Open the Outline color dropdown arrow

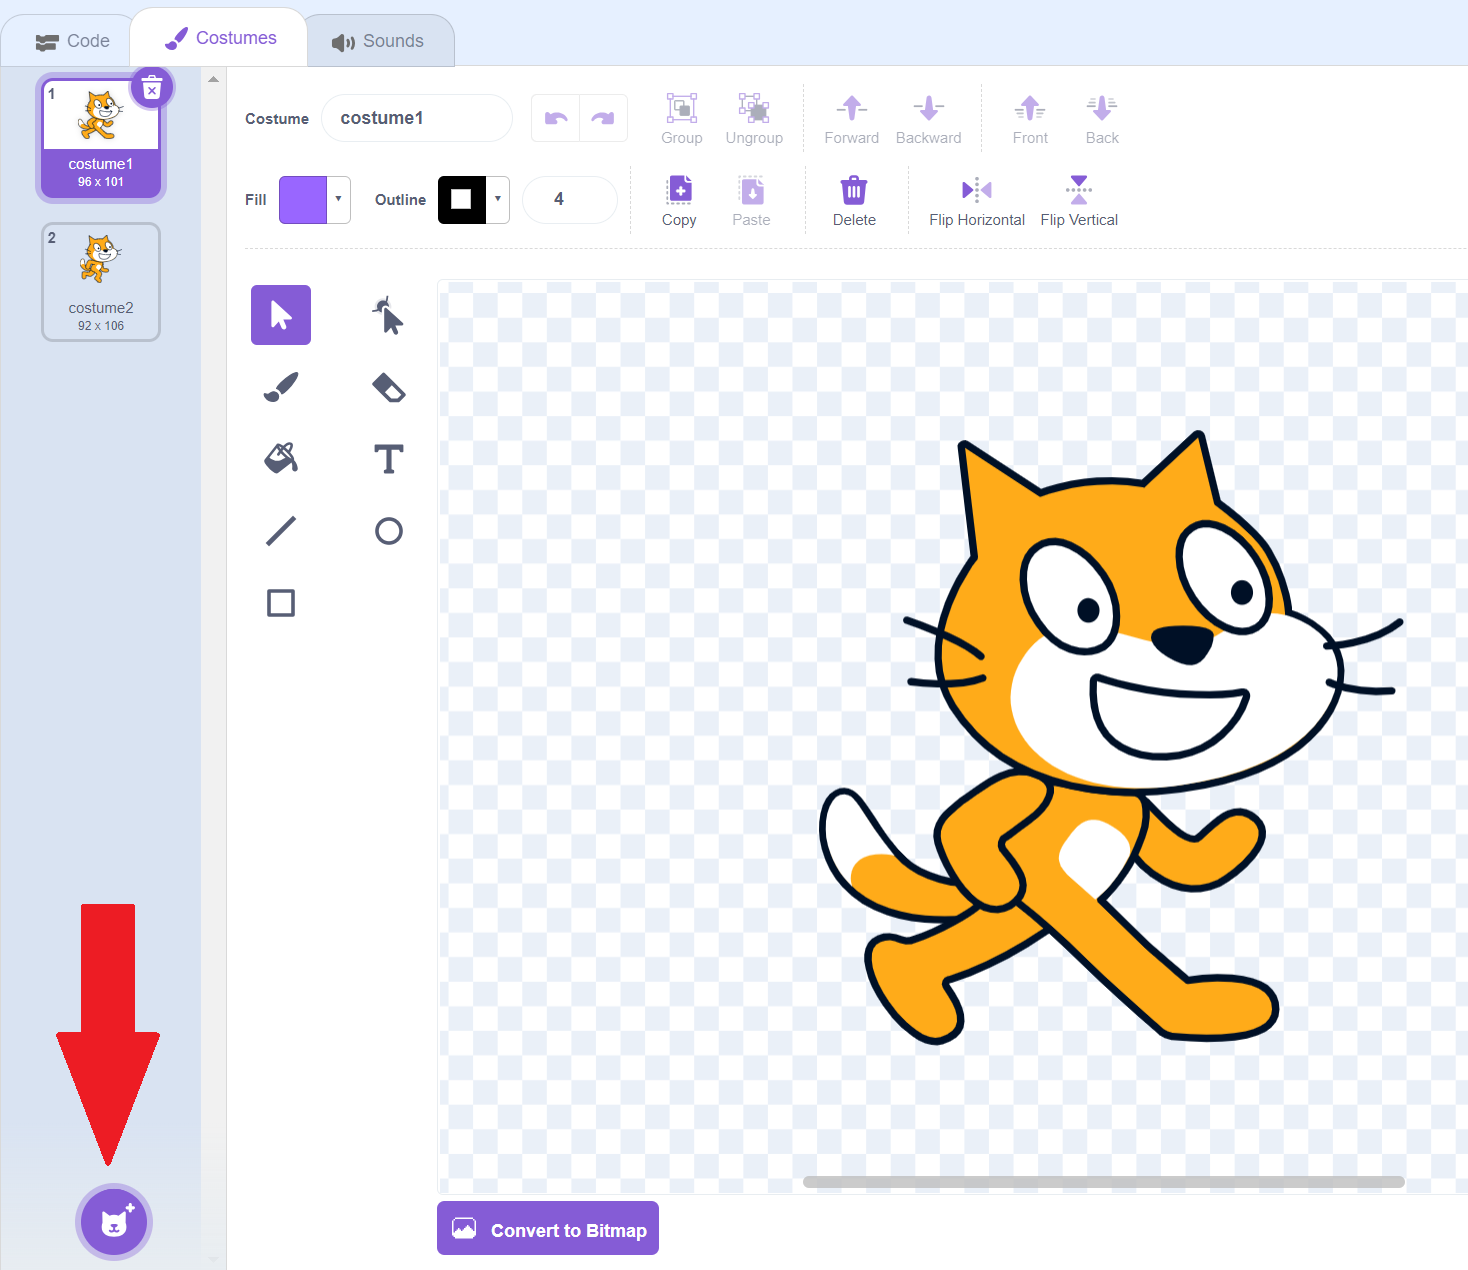(x=498, y=199)
